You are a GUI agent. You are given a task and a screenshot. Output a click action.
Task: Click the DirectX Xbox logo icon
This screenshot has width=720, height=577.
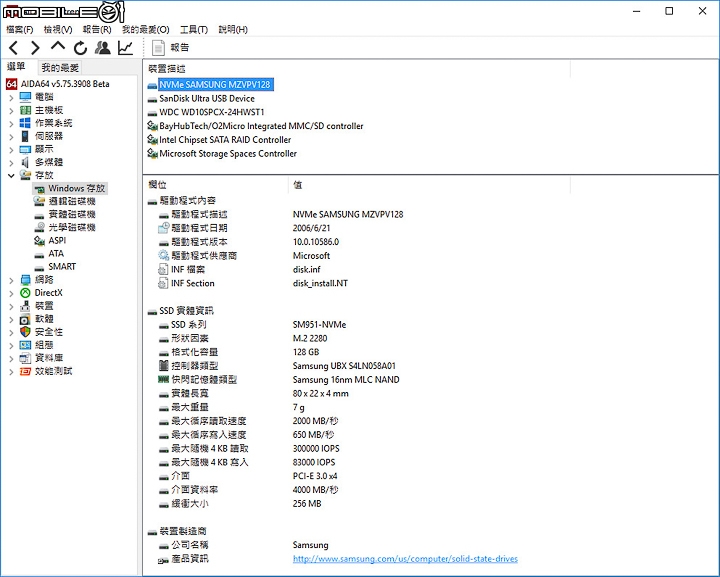click(25, 293)
